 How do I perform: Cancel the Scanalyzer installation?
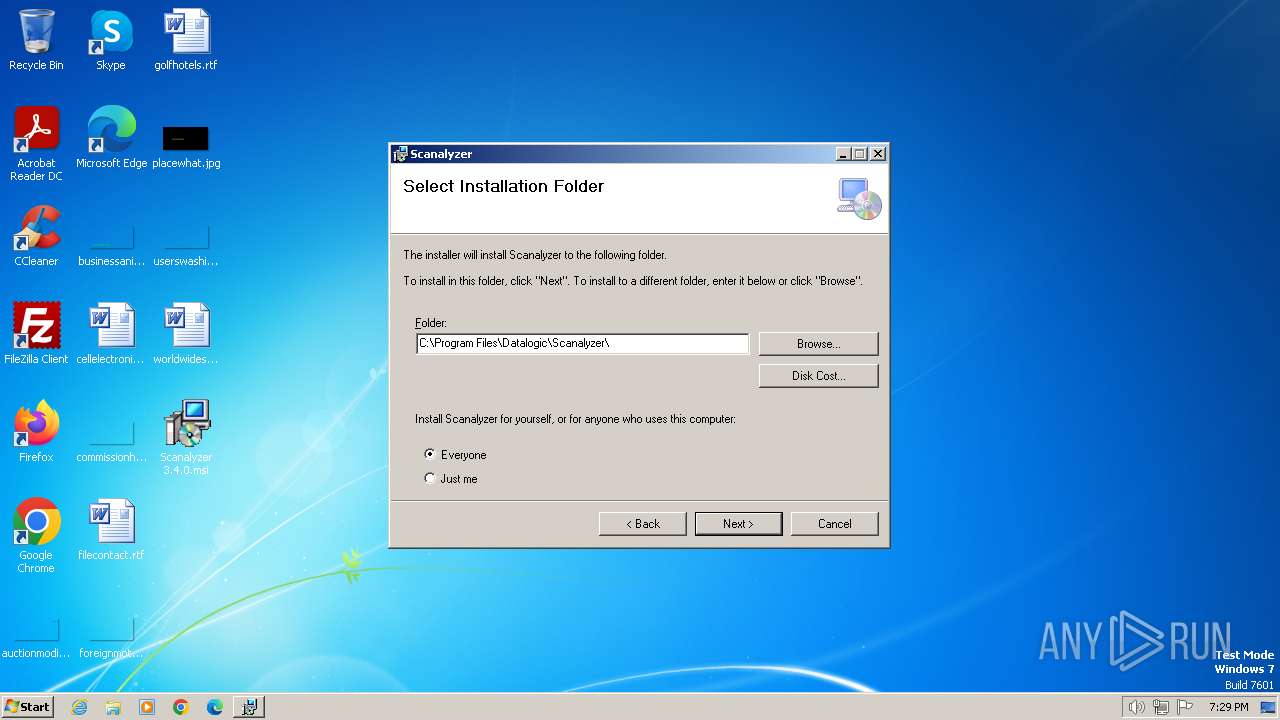point(834,524)
